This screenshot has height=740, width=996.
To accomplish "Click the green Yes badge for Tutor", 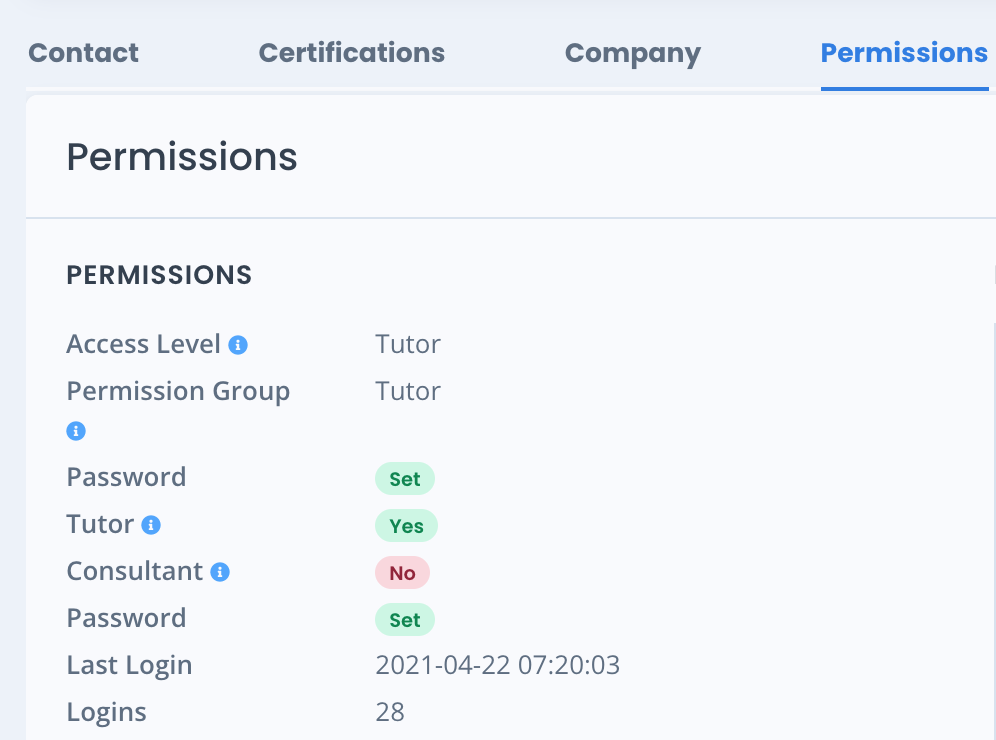I will click(x=406, y=526).
